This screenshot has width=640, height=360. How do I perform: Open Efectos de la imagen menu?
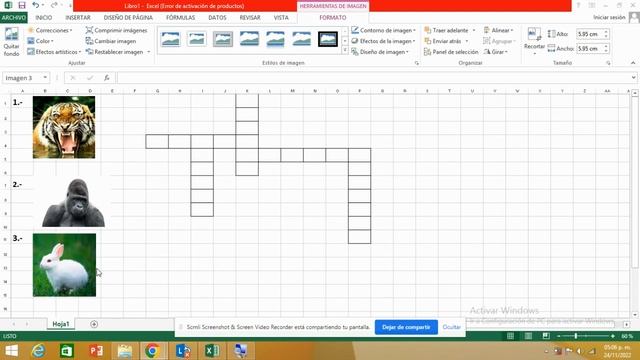point(383,41)
